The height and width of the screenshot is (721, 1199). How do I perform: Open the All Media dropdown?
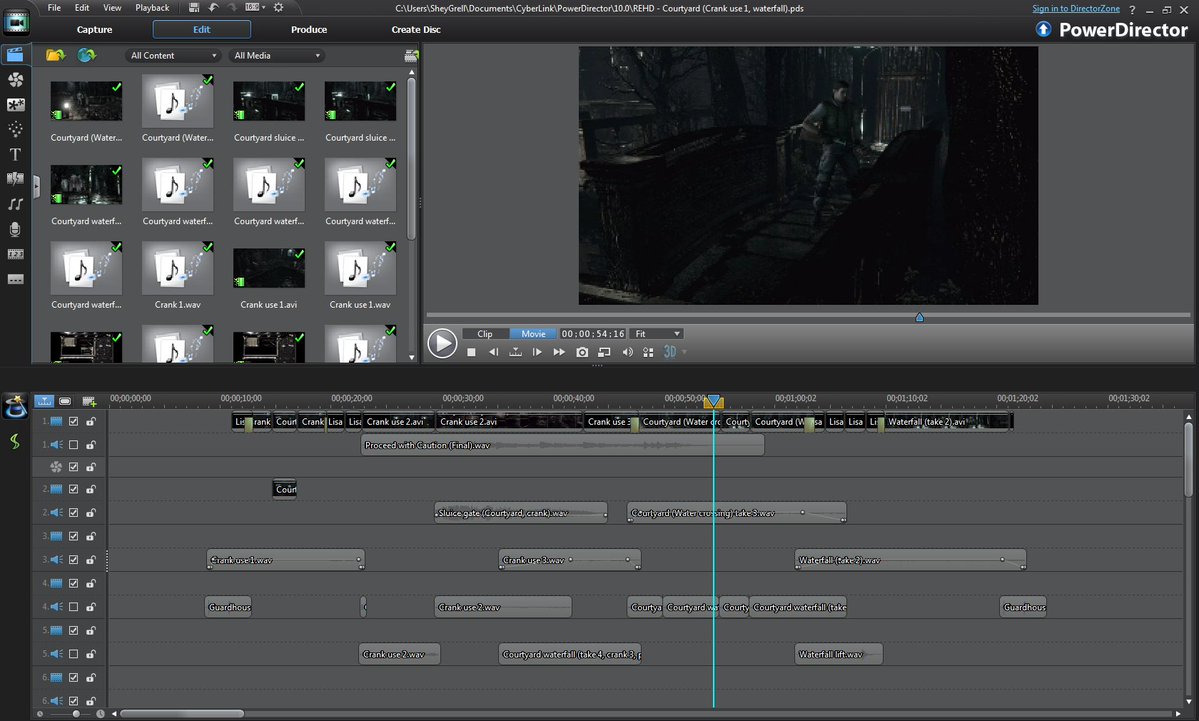point(276,55)
